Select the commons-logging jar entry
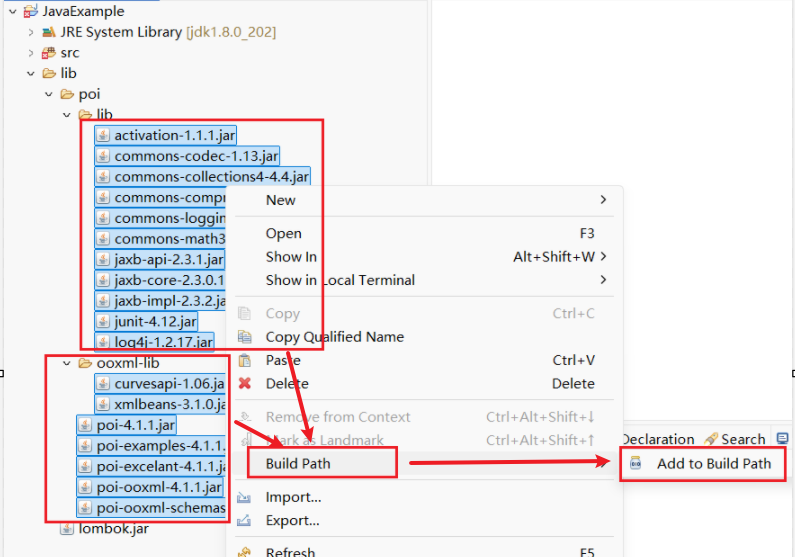This screenshot has height=557, width=795. [160, 218]
